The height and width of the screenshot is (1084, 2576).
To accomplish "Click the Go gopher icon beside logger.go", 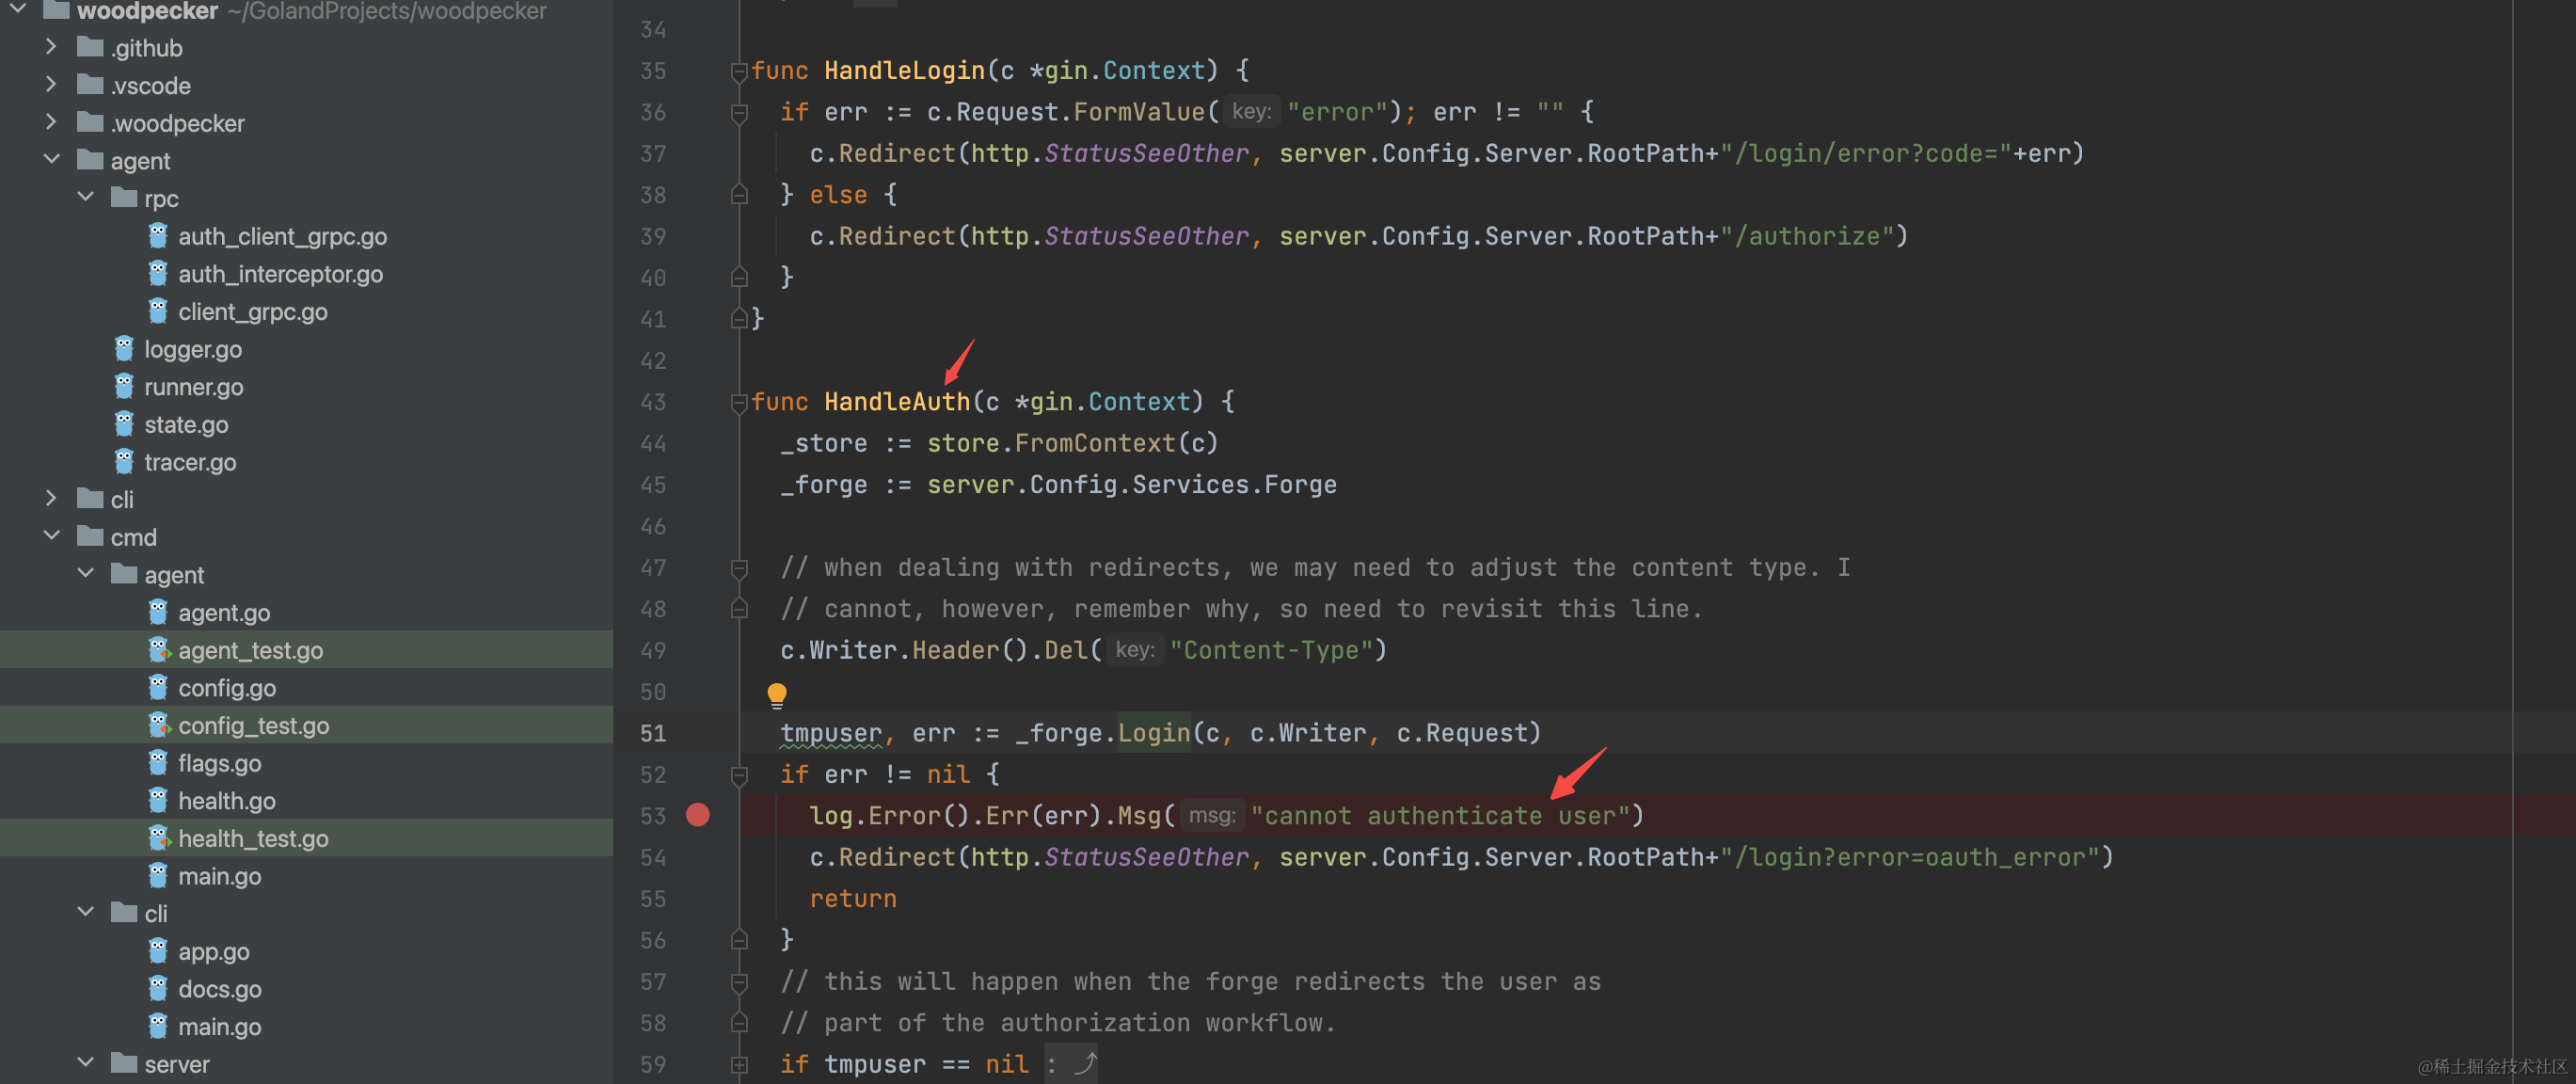I will (x=123, y=348).
